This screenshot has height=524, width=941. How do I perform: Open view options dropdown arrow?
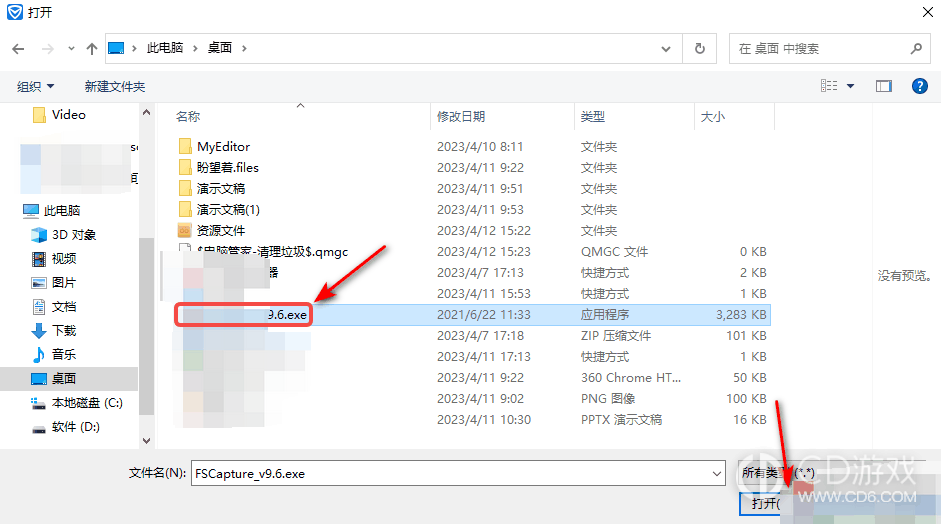click(850, 86)
